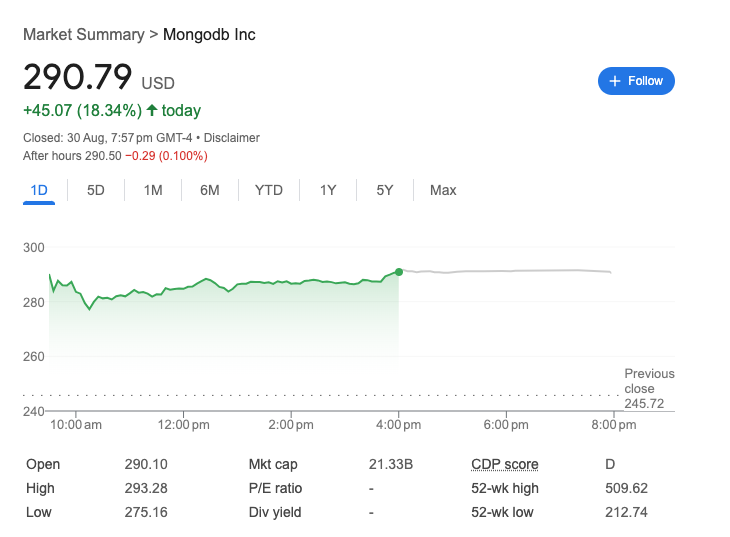
Task: Click the Mkt cap value 21.33B
Action: pyautogui.click(x=389, y=464)
